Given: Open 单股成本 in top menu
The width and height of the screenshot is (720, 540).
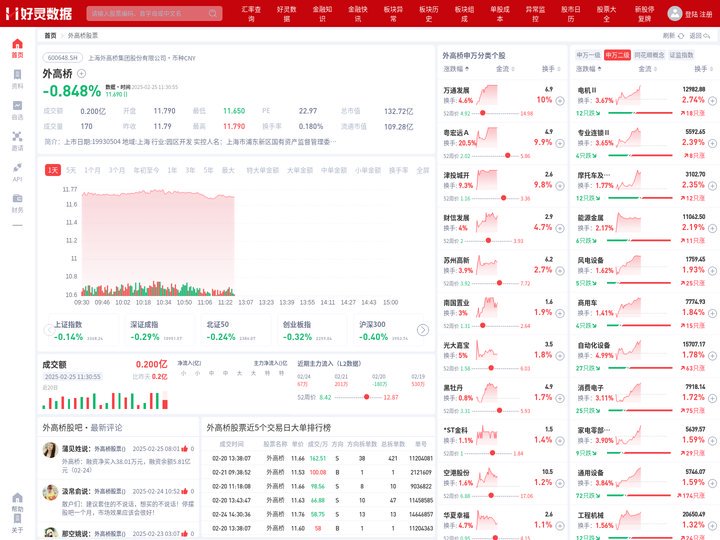Looking at the screenshot, I should 500,14.
